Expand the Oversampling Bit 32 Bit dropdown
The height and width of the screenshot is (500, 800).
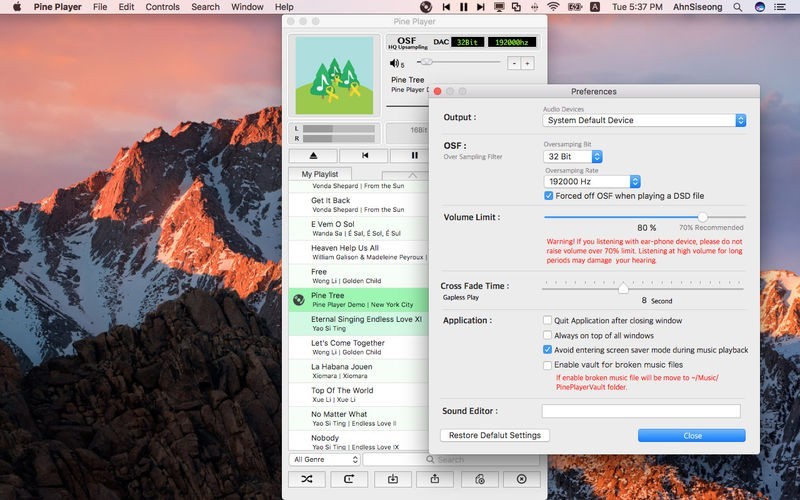[x=573, y=157]
